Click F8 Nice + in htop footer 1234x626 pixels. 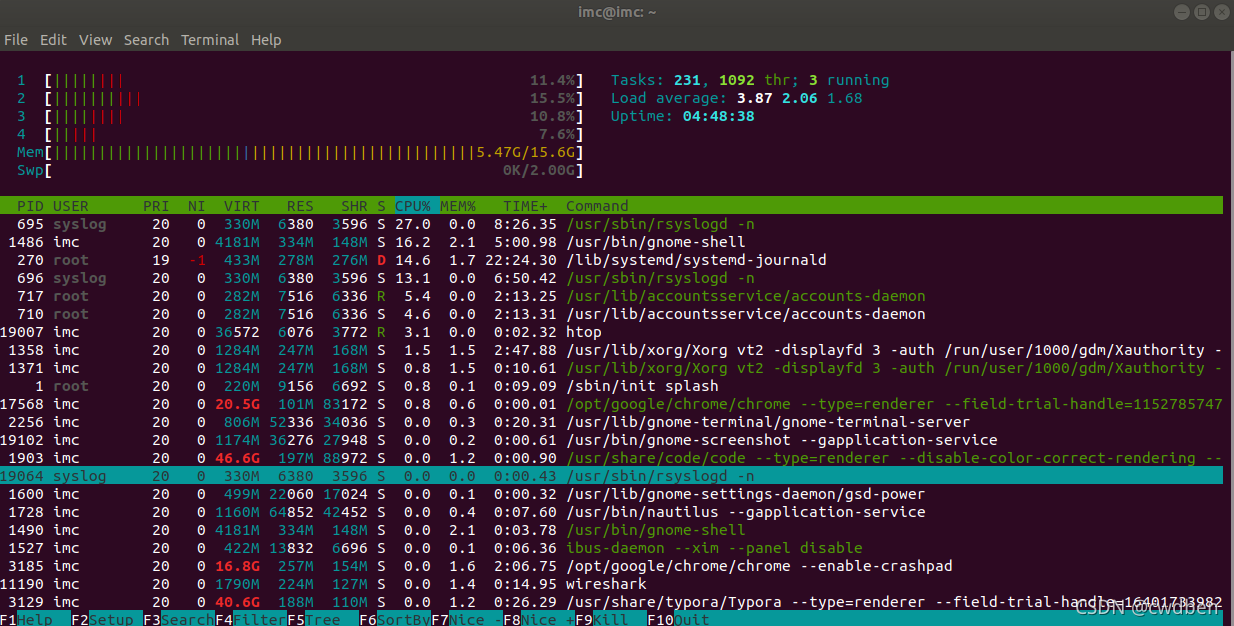(x=539, y=619)
